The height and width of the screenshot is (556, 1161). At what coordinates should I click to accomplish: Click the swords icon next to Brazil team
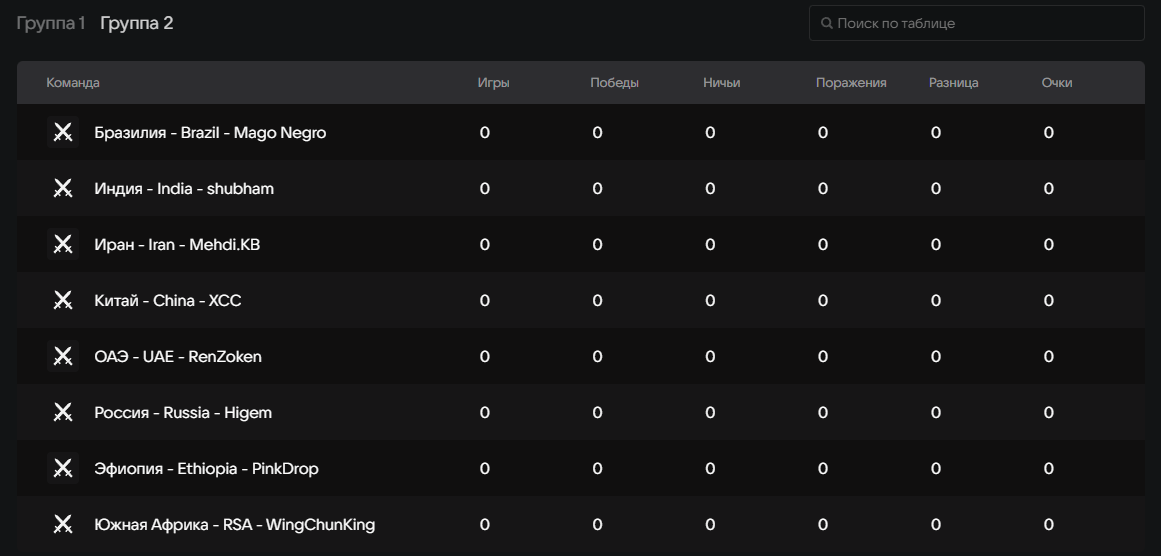(x=63, y=133)
